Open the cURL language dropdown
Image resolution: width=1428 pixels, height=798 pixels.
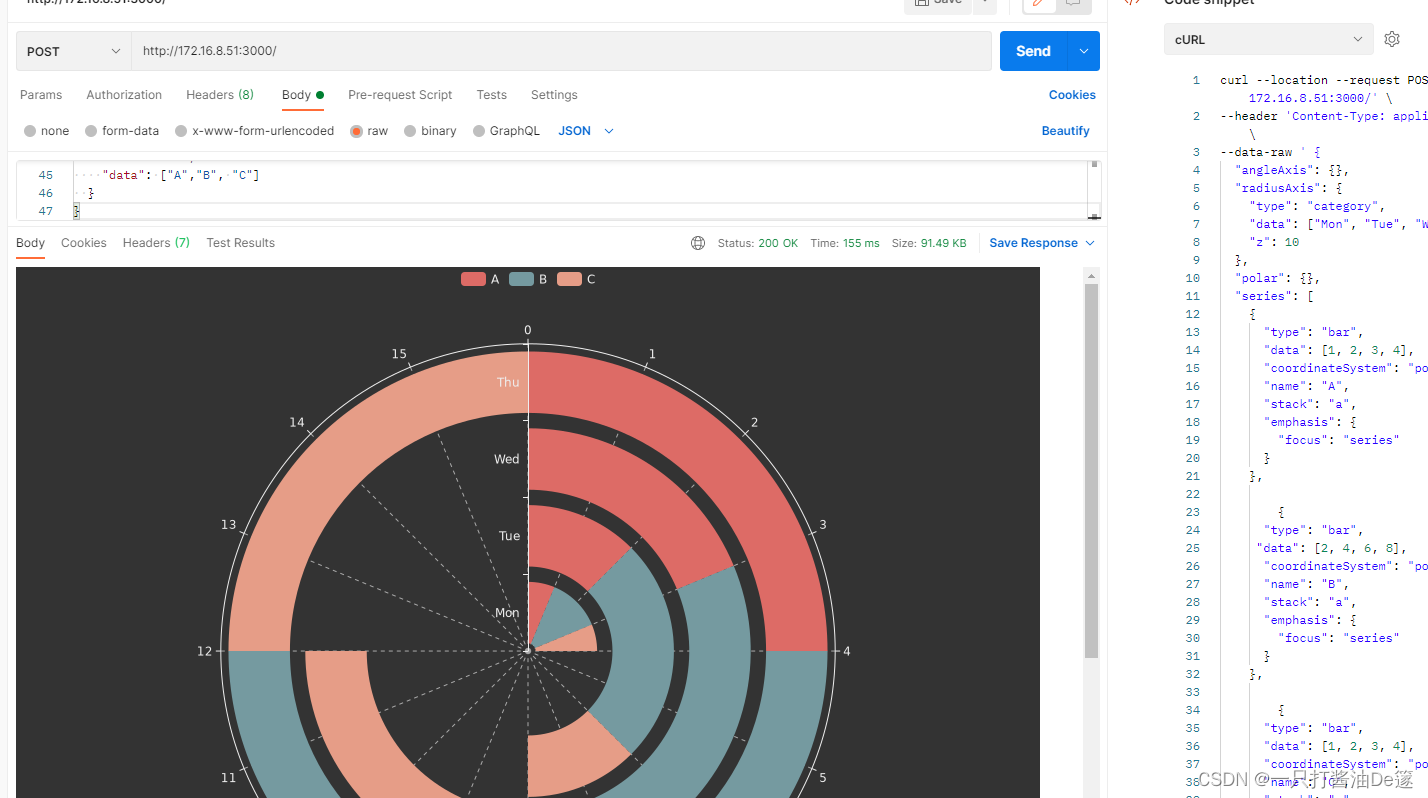coord(1268,39)
